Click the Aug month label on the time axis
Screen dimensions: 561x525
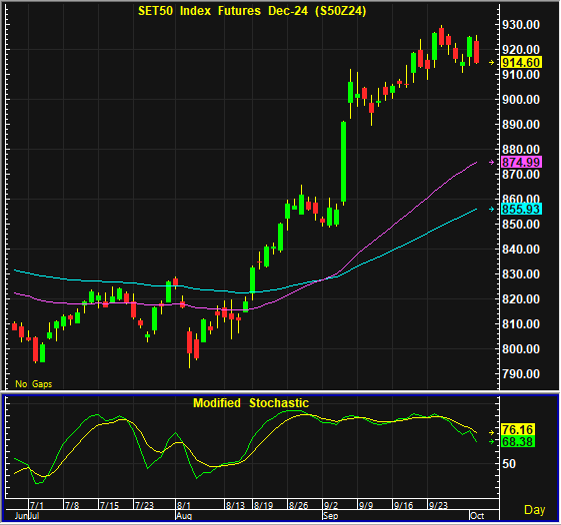pos(184,516)
